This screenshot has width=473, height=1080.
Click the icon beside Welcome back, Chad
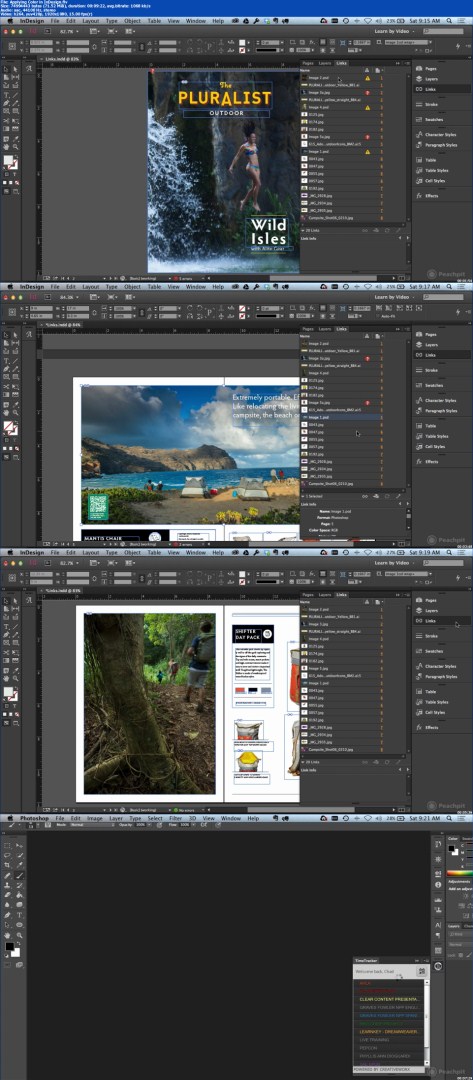421,971
